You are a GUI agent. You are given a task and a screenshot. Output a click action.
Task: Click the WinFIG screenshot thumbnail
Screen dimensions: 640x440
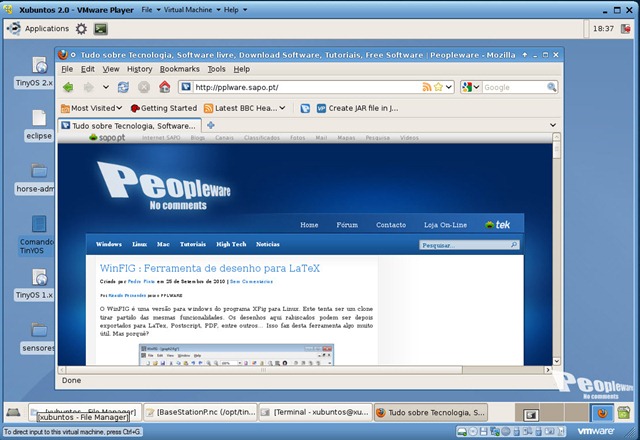(x=236, y=354)
